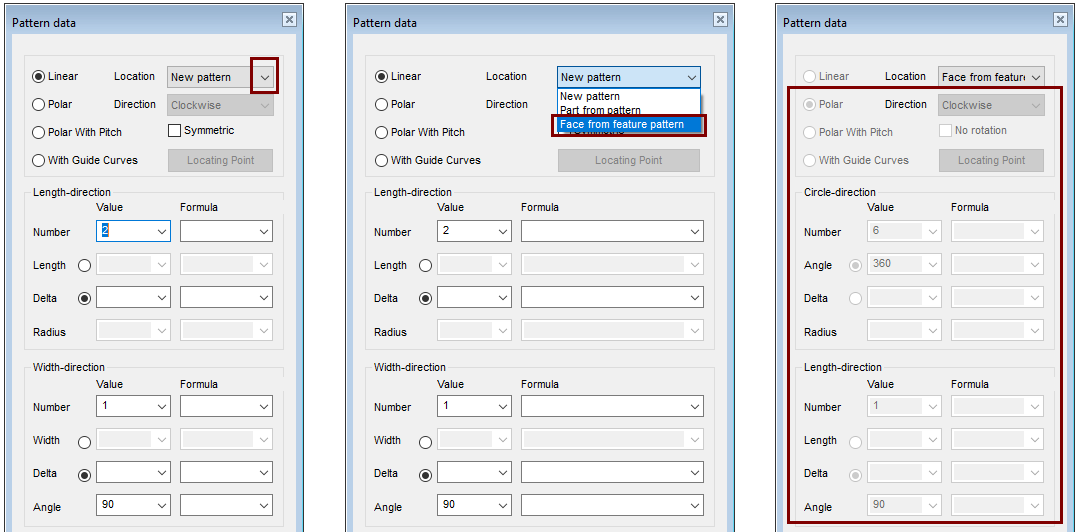Click Locating Point button in left dialog
The height and width of the screenshot is (532, 1078).
point(220,160)
